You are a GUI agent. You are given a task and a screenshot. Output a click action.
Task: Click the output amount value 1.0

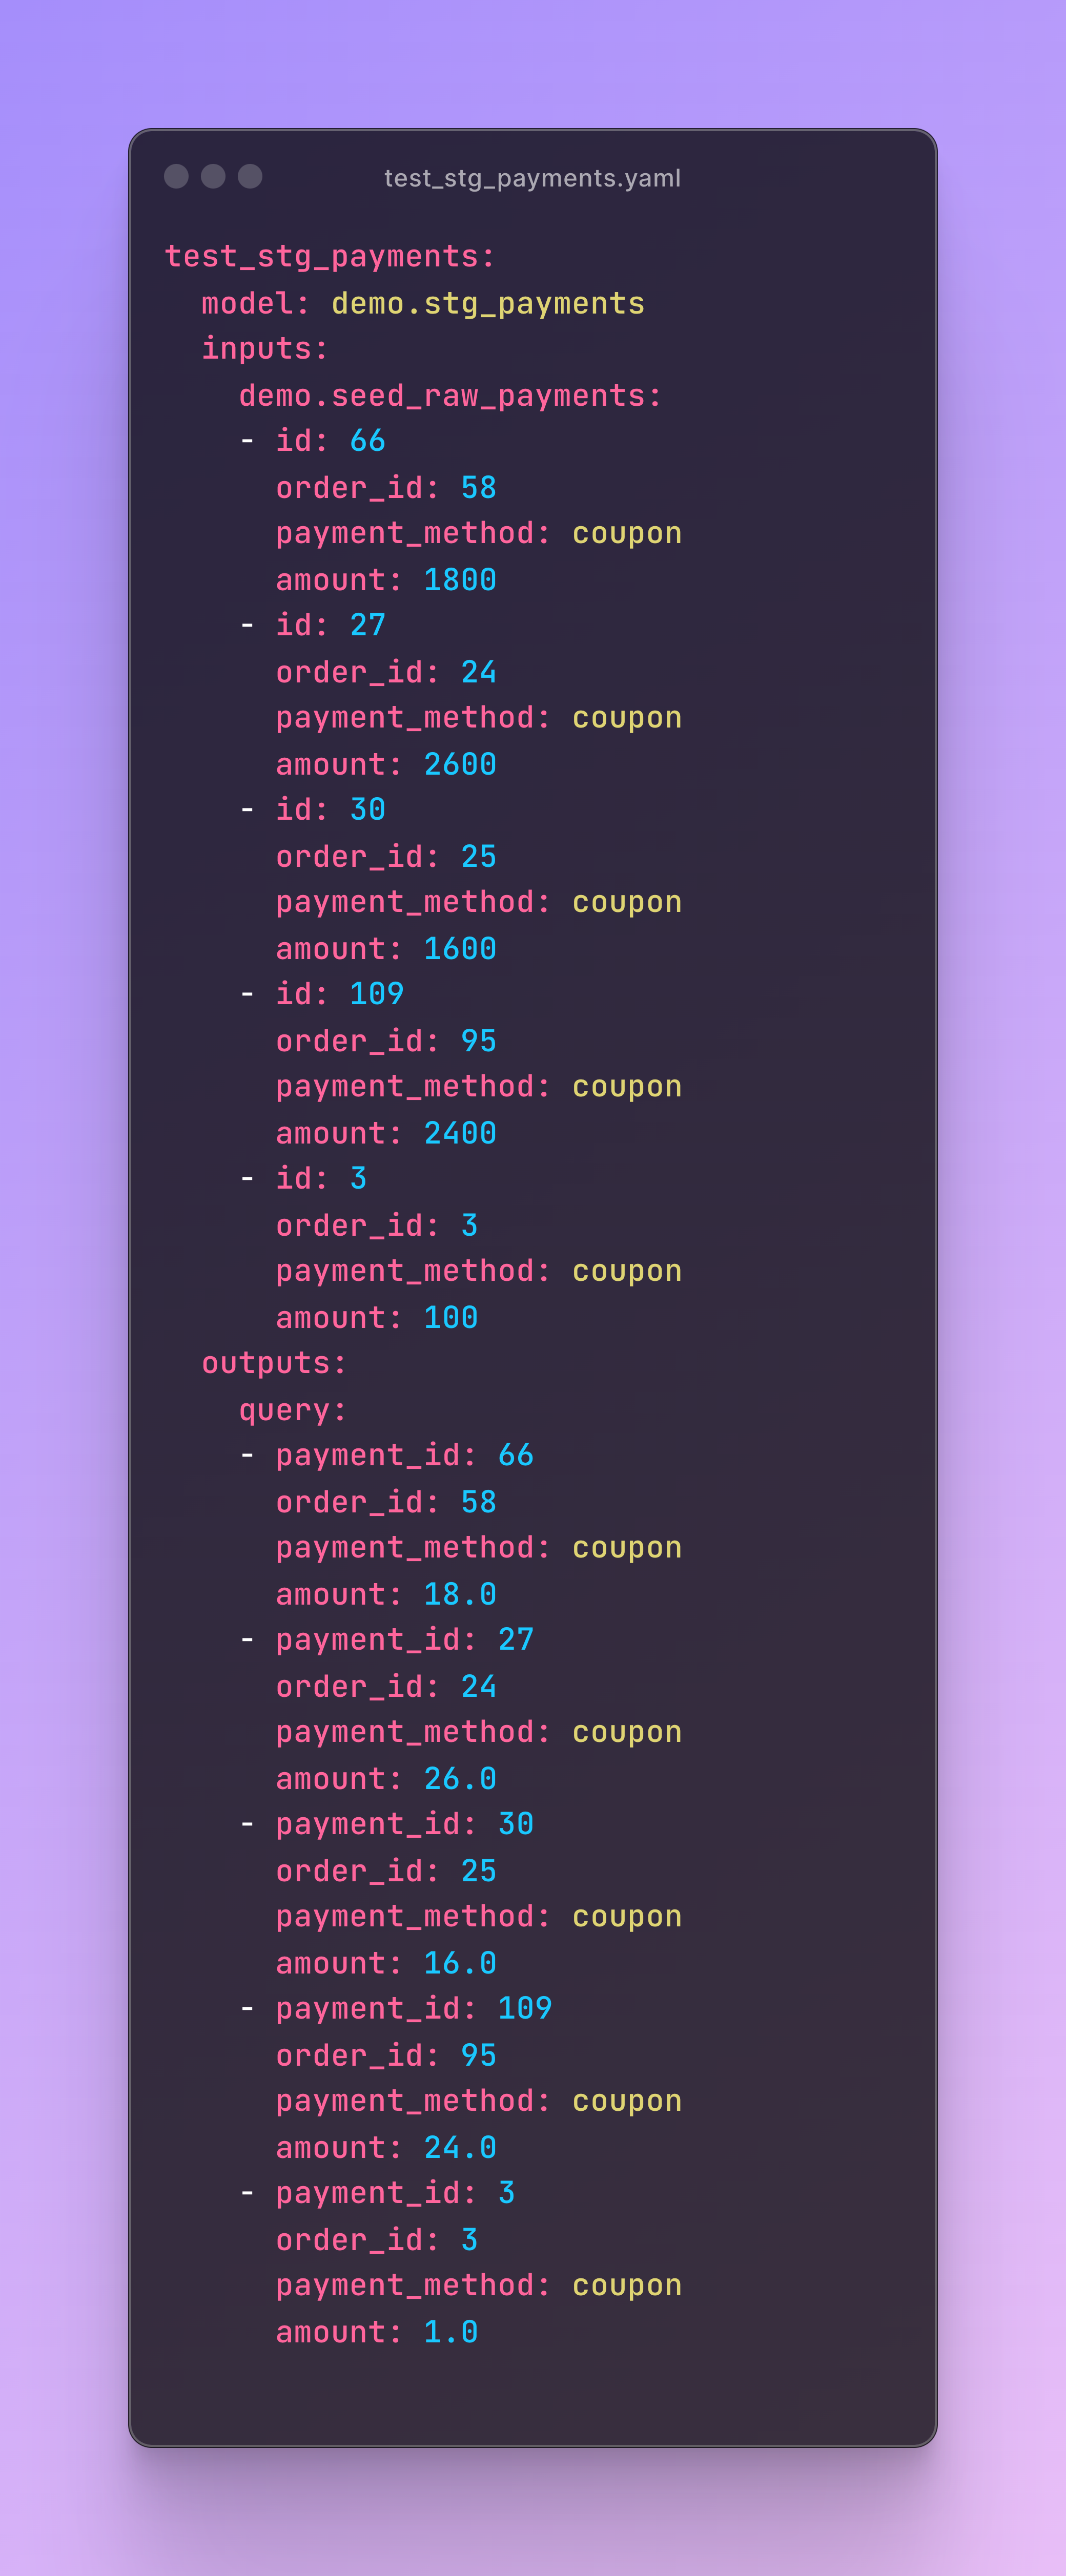pos(451,2332)
